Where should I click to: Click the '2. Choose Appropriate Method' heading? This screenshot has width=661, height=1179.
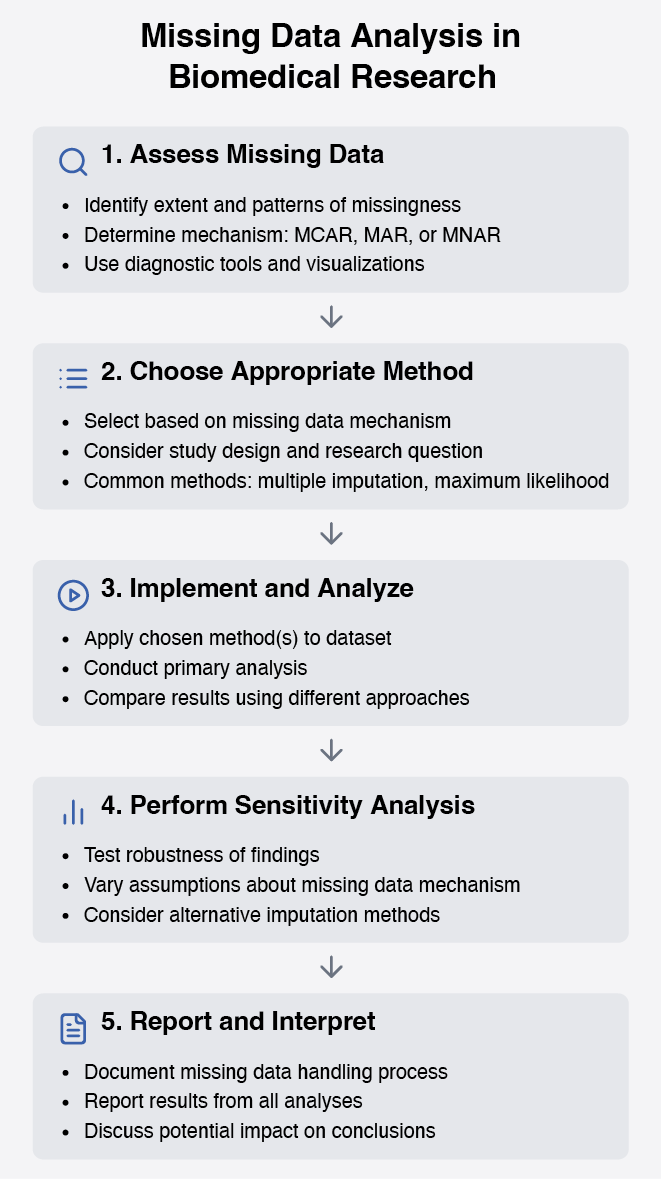pyautogui.click(x=287, y=371)
